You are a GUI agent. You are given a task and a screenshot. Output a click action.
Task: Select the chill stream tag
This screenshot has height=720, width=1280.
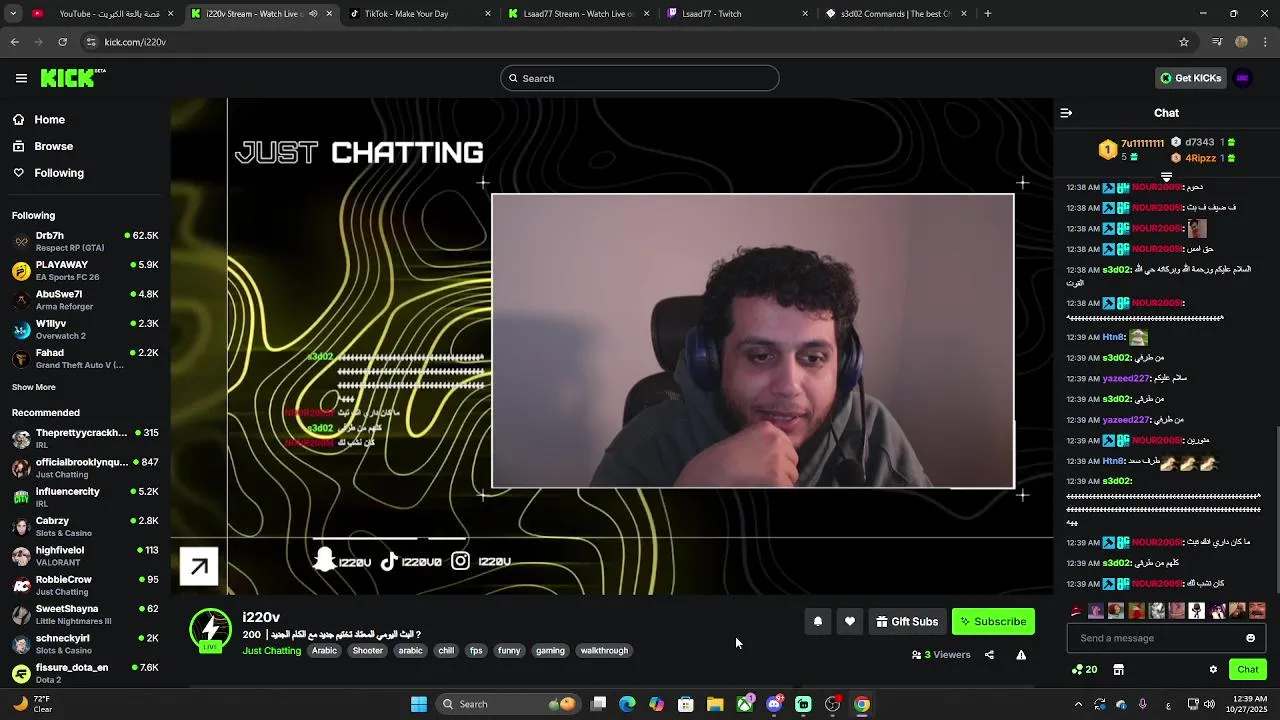click(446, 651)
